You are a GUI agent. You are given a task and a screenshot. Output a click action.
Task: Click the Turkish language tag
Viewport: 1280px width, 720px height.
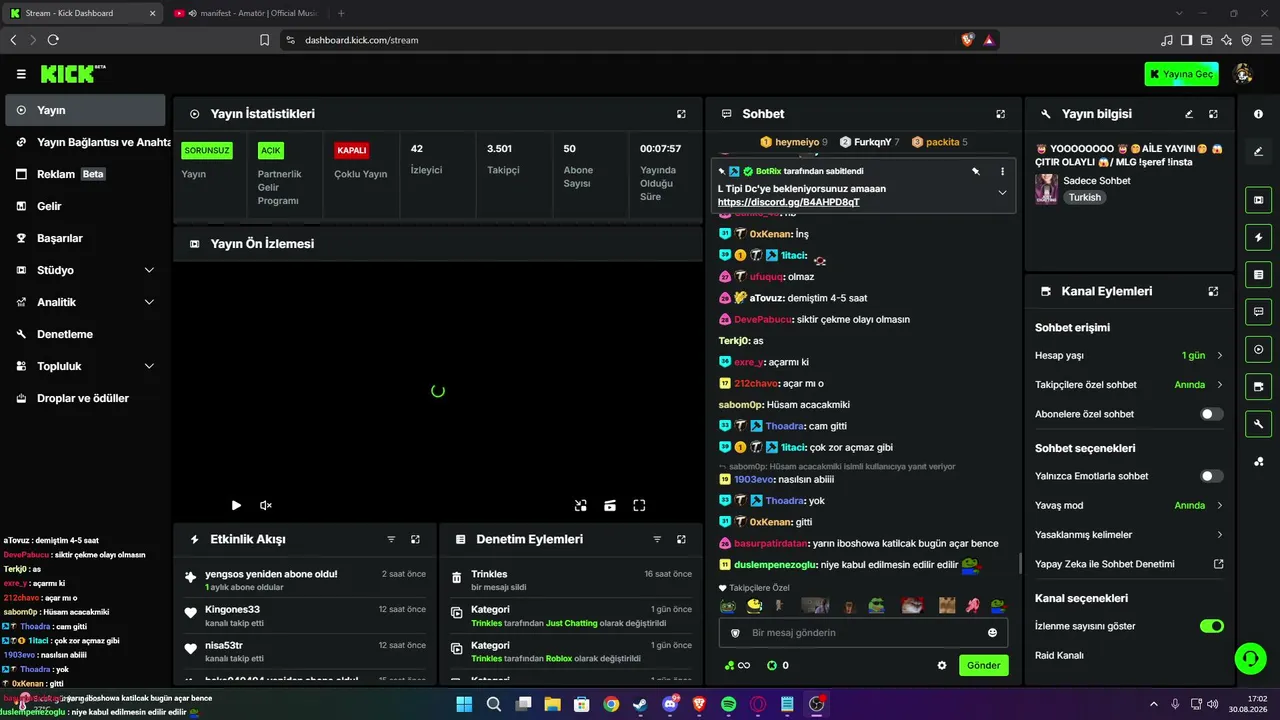(x=1084, y=197)
